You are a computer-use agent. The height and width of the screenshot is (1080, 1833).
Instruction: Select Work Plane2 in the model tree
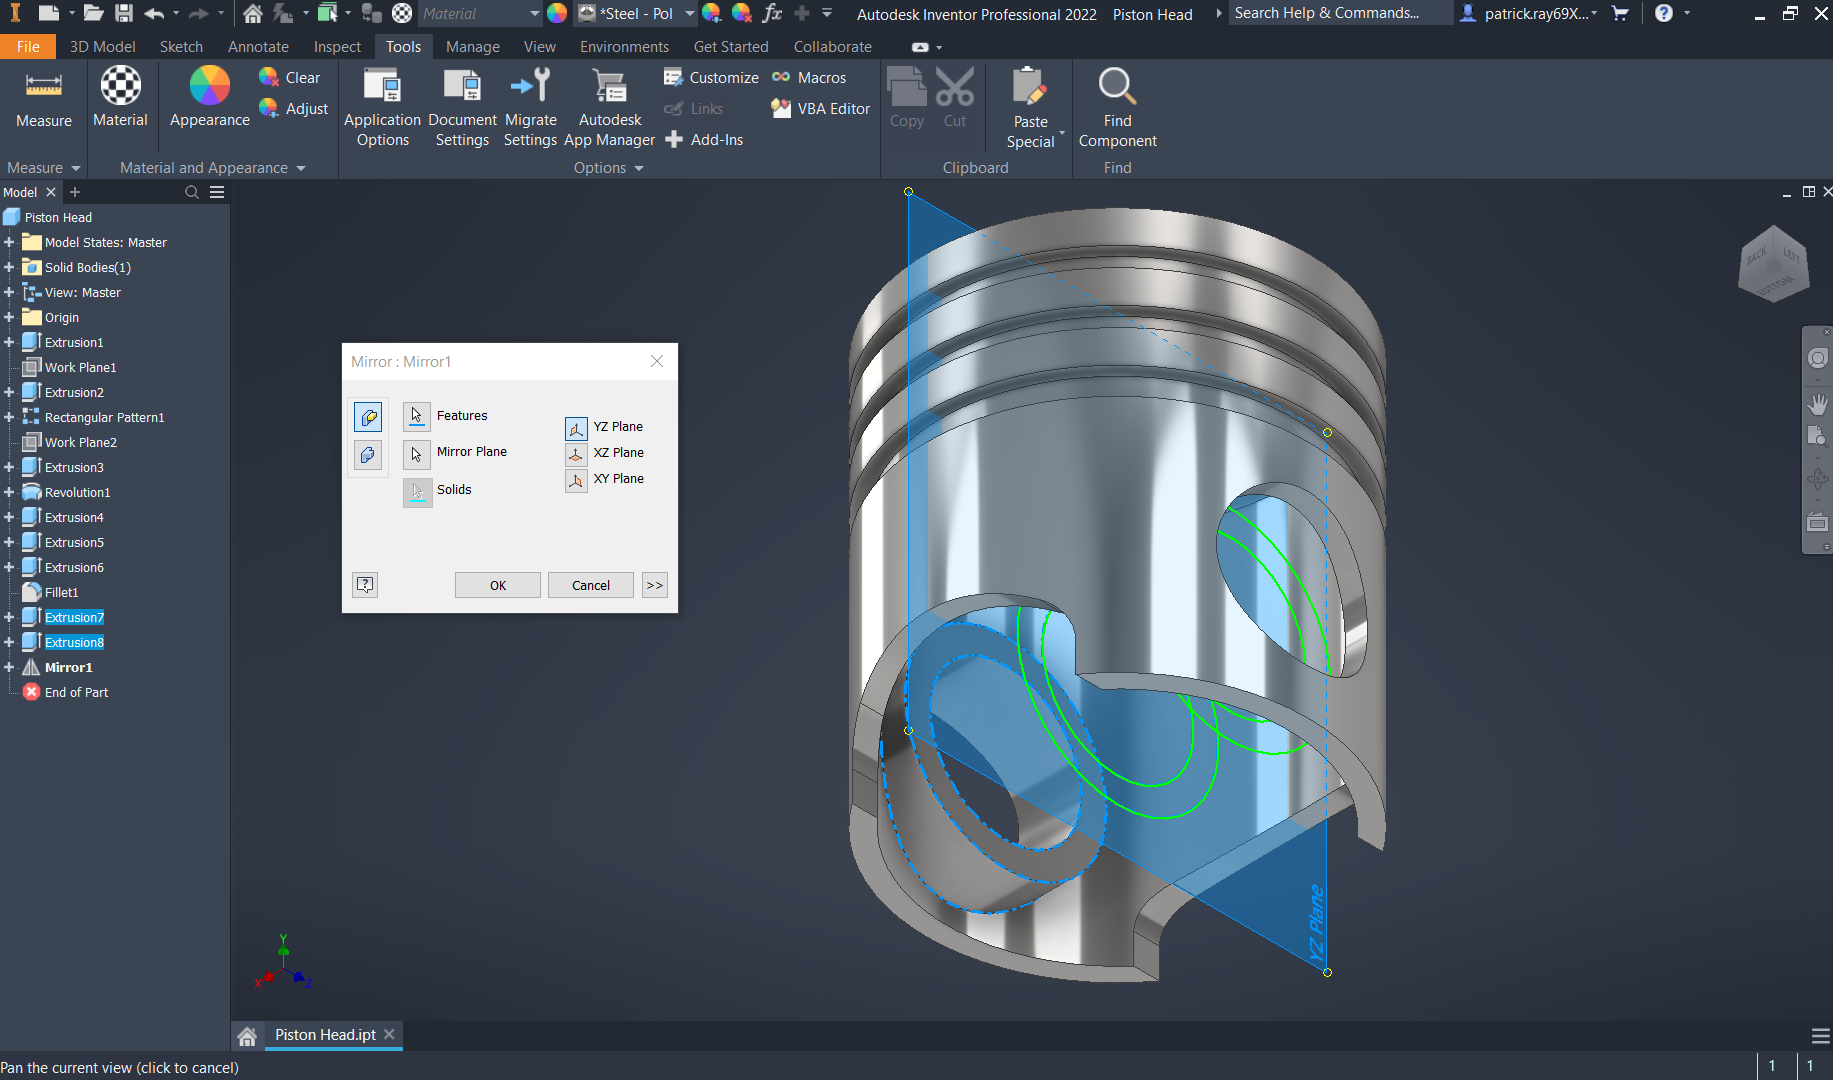pos(80,442)
